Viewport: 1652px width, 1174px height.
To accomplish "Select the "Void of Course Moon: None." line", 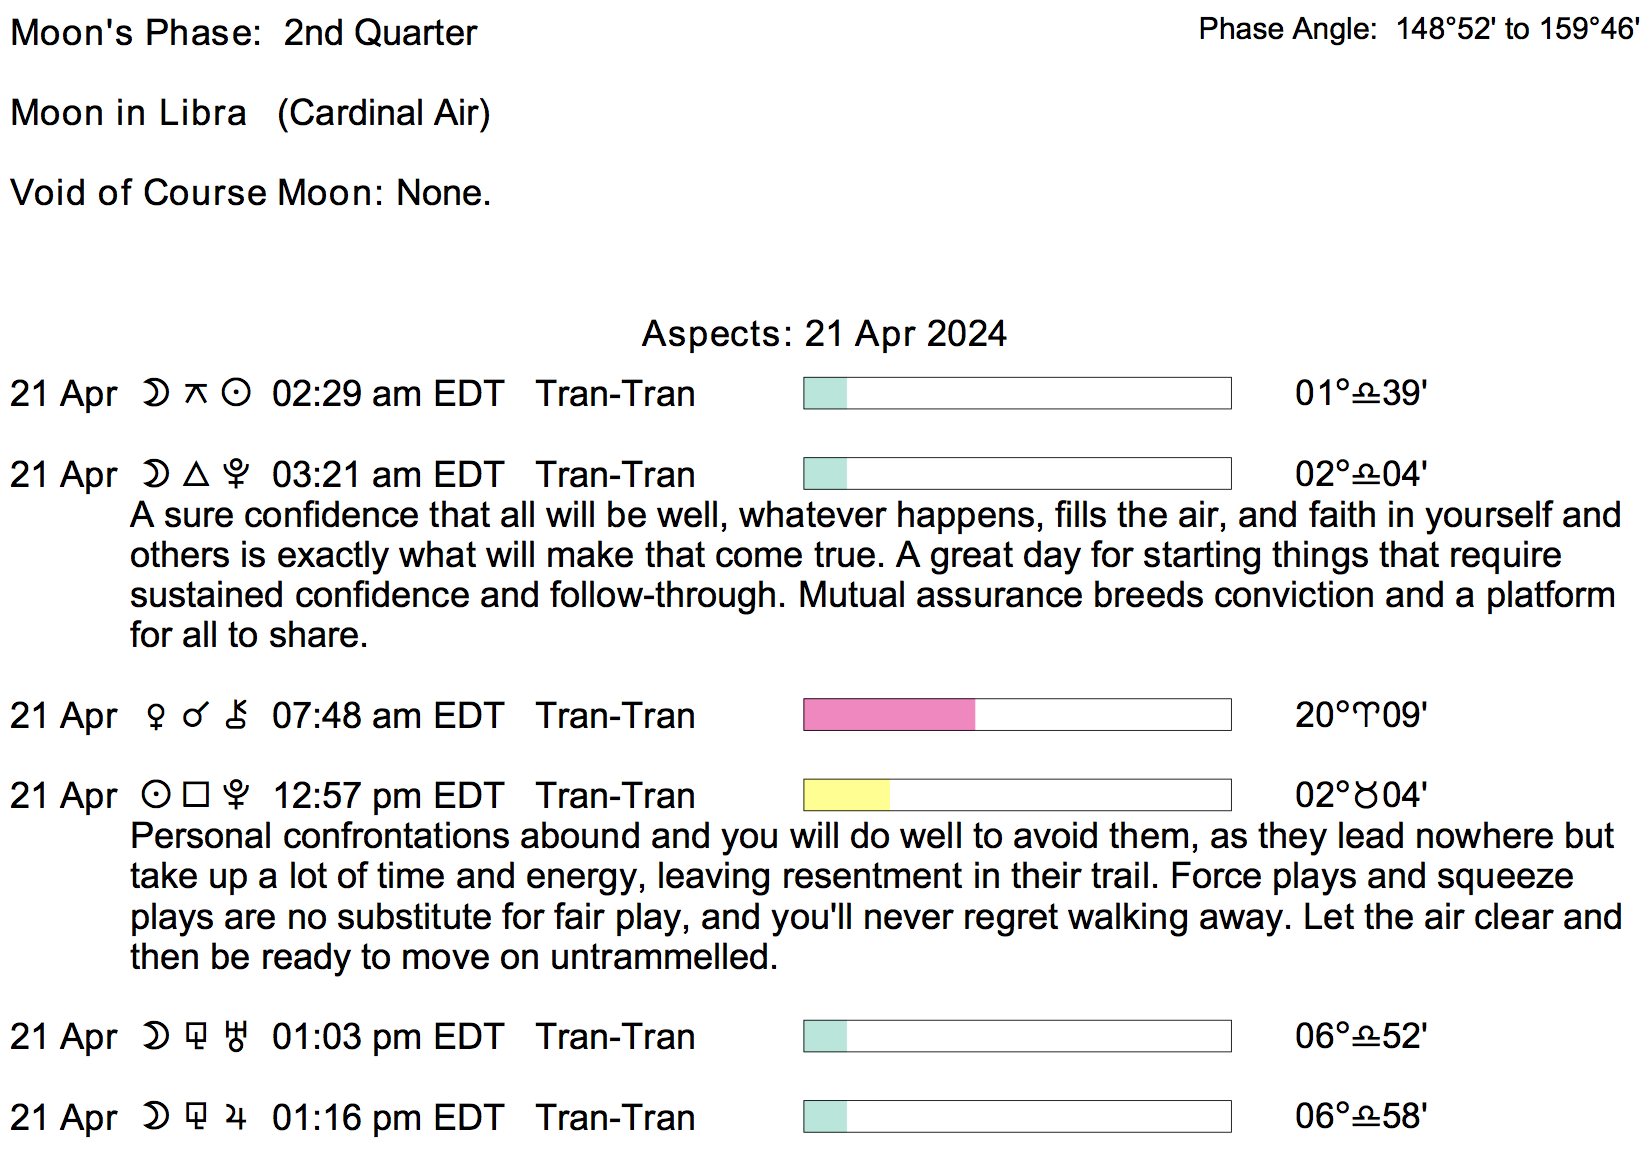I will pyautogui.click(x=250, y=193).
